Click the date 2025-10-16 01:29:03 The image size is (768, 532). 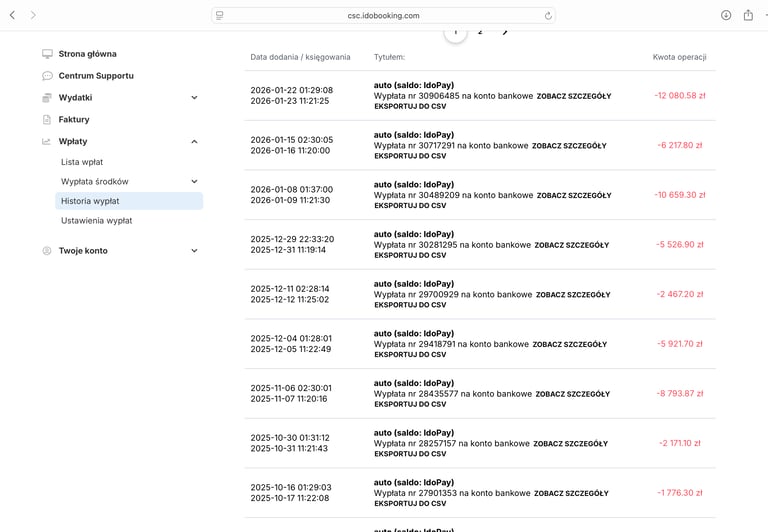pos(291,487)
